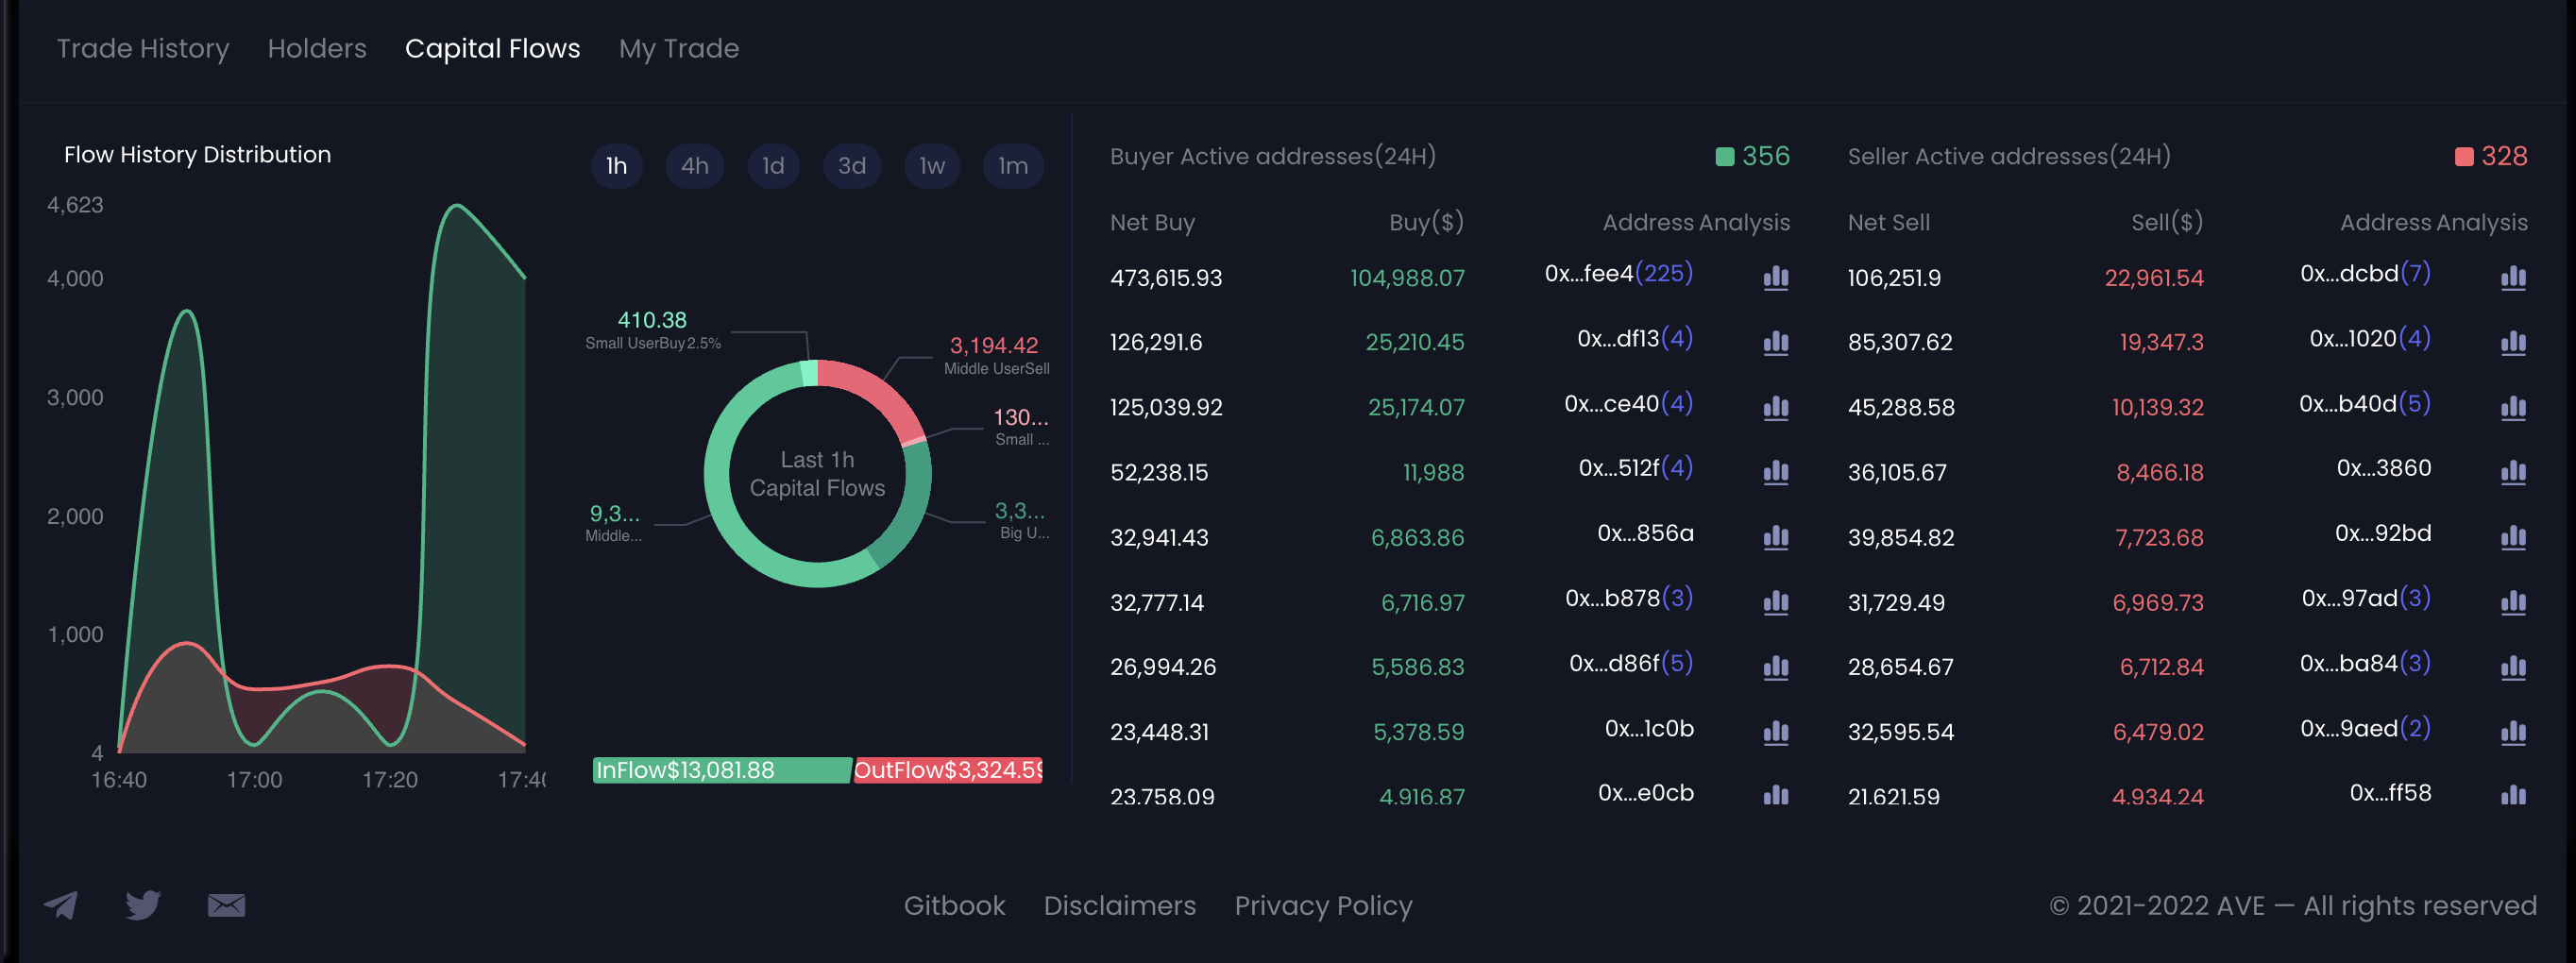Screen dimensions: 2576x963
Task: Select the 1h time range
Action: pyautogui.click(x=616, y=166)
